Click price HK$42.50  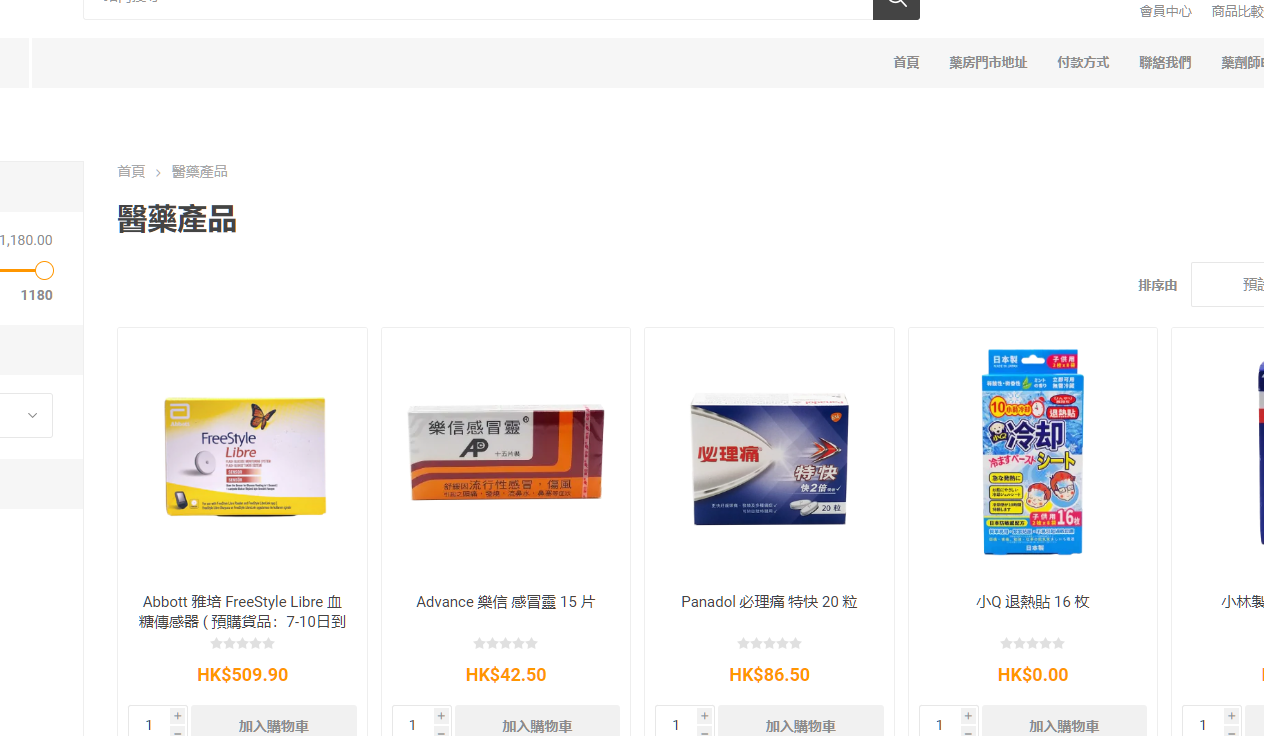[506, 675]
